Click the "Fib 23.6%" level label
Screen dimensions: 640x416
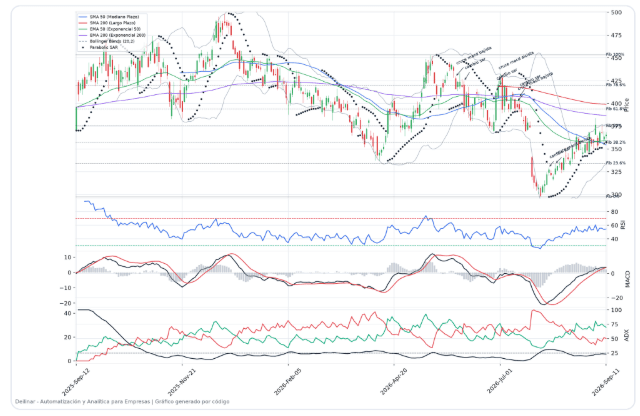coord(616,163)
